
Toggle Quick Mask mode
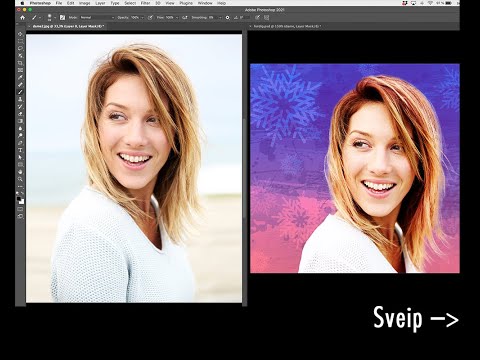tap(20, 209)
